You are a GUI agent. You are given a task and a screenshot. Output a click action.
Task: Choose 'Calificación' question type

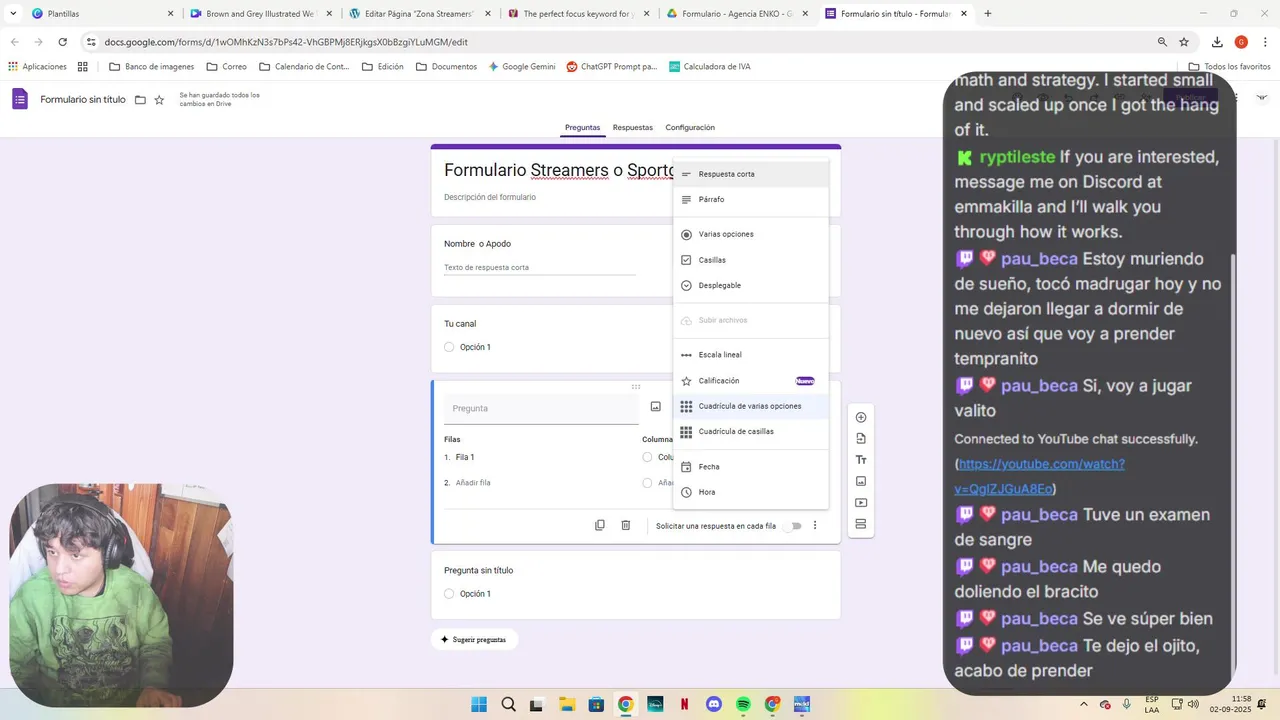751,381
